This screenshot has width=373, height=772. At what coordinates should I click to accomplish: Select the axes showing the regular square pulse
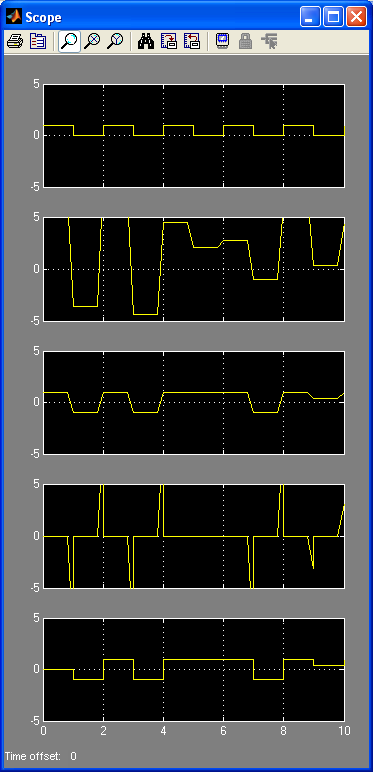194,135
